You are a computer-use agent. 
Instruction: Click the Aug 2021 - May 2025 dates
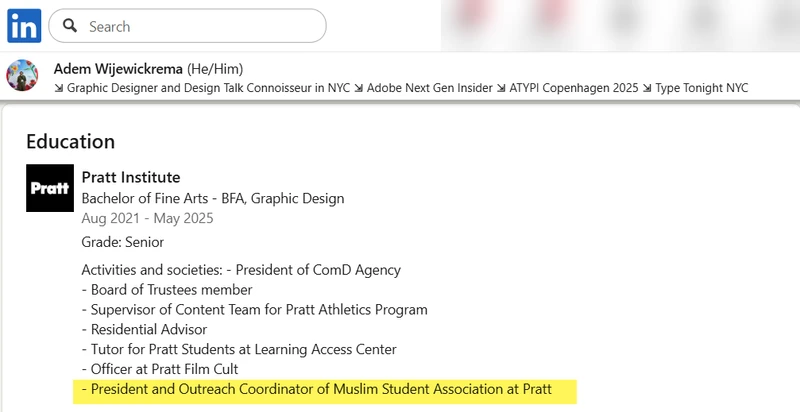[147, 218]
